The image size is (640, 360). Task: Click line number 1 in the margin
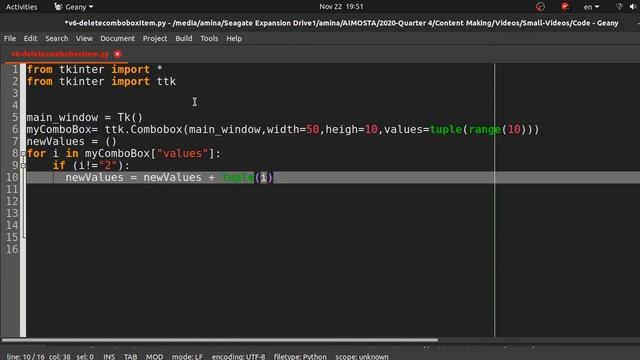tap(15, 69)
